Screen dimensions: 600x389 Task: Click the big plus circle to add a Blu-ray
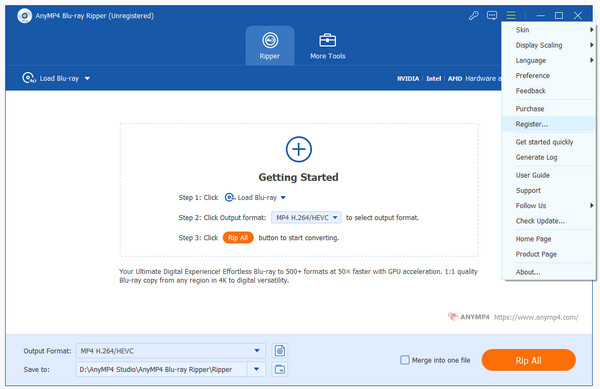[x=298, y=149]
